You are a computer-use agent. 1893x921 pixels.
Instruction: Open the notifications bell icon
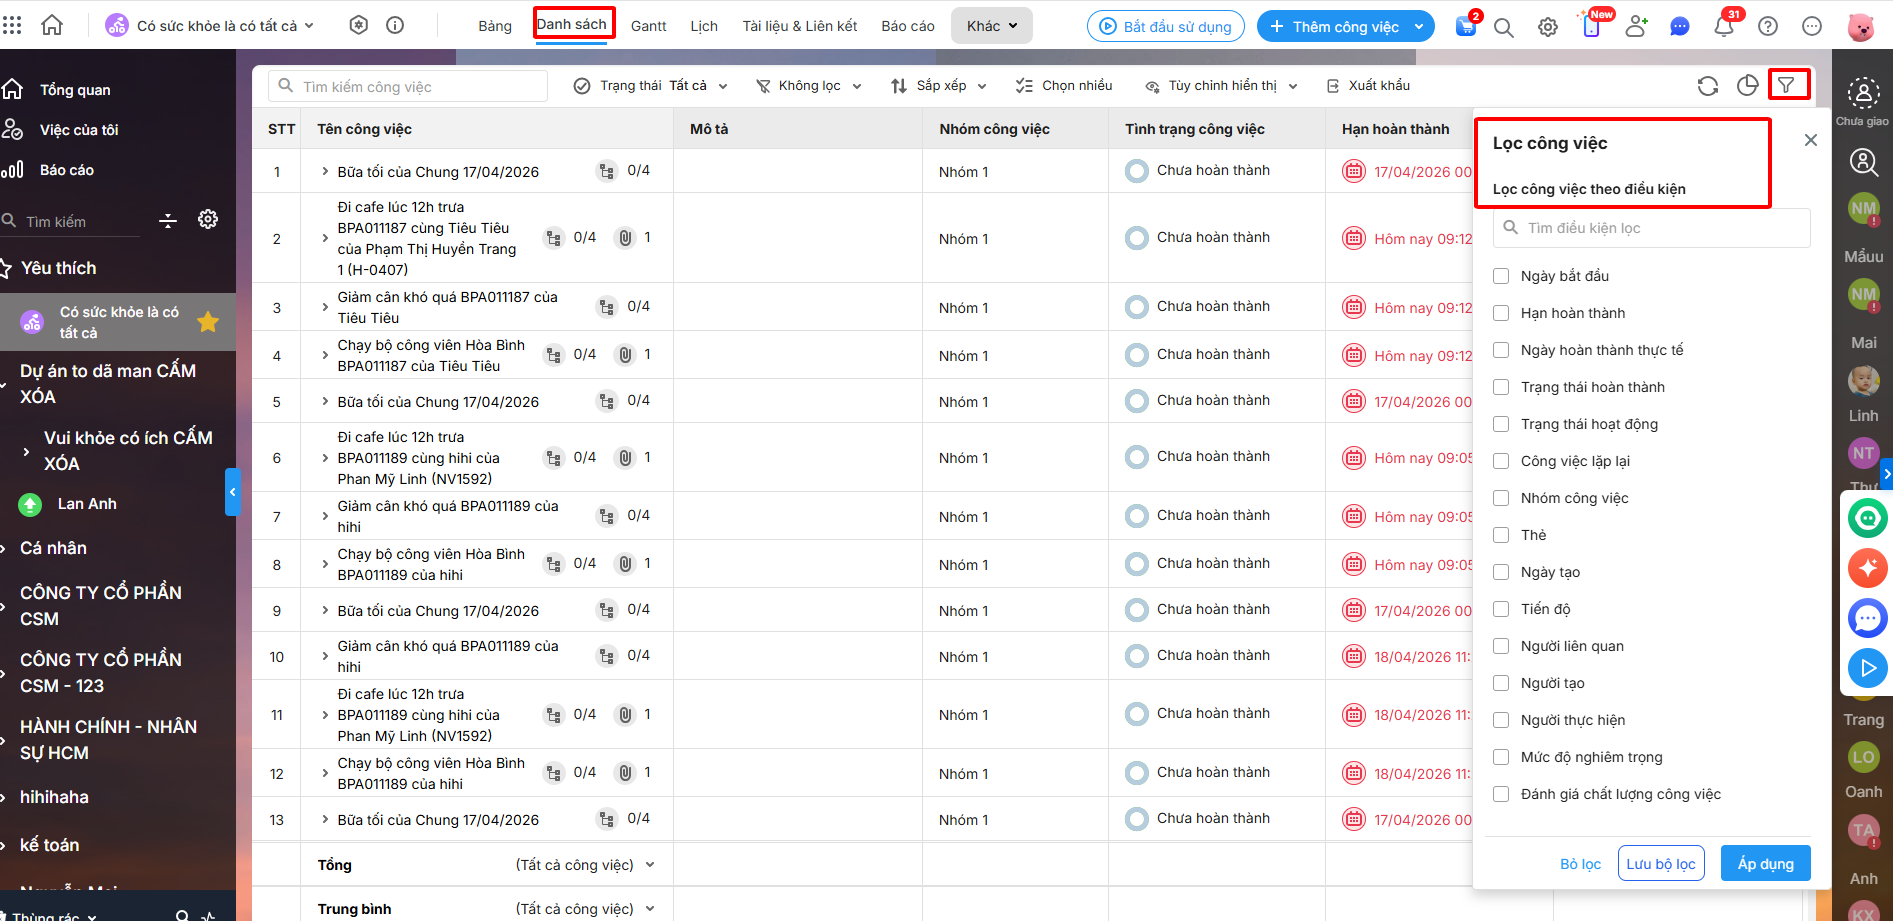point(1724,27)
